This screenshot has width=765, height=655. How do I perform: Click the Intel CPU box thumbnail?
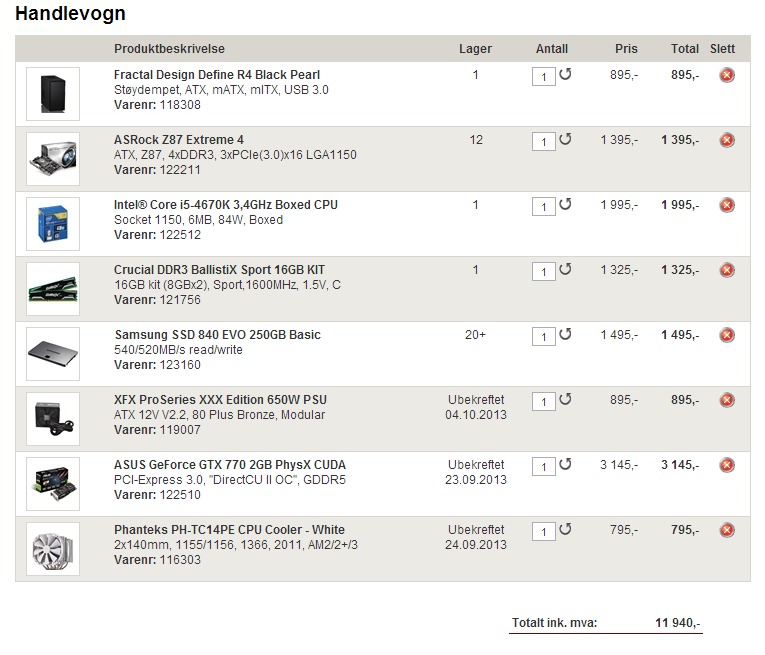click(53, 224)
